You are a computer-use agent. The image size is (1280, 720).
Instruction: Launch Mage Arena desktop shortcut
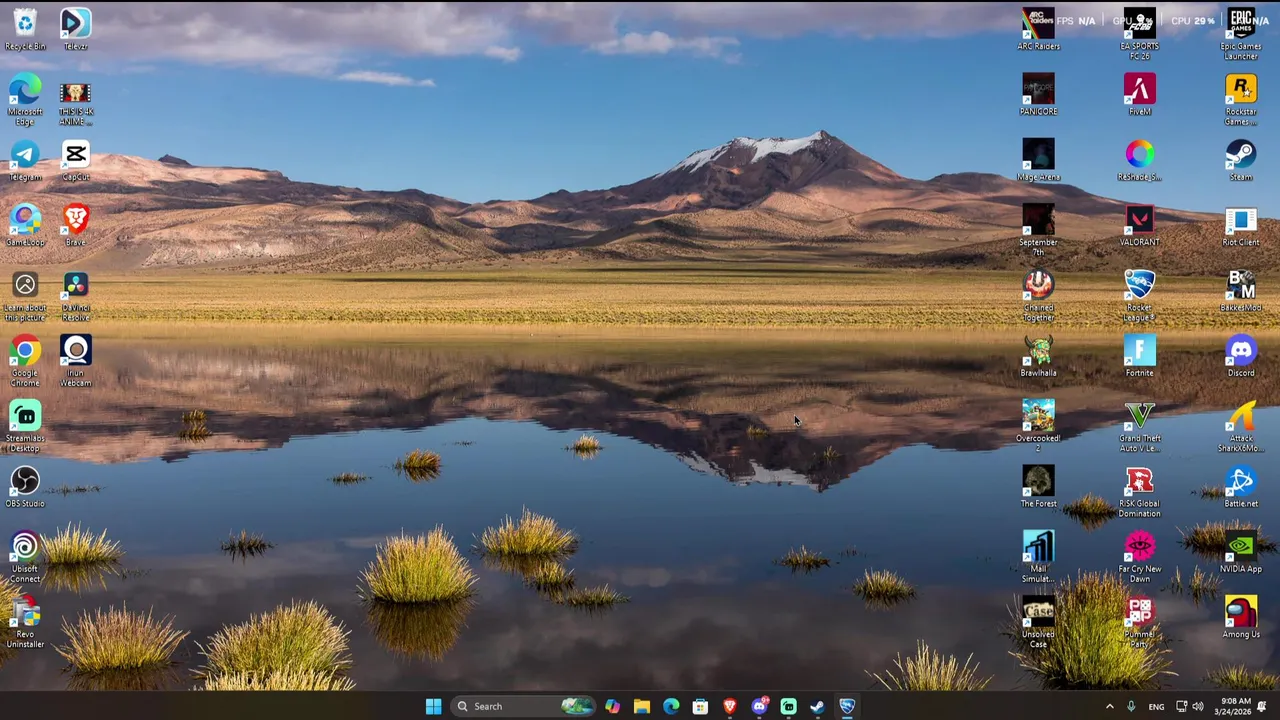click(x=1038, y=160)
